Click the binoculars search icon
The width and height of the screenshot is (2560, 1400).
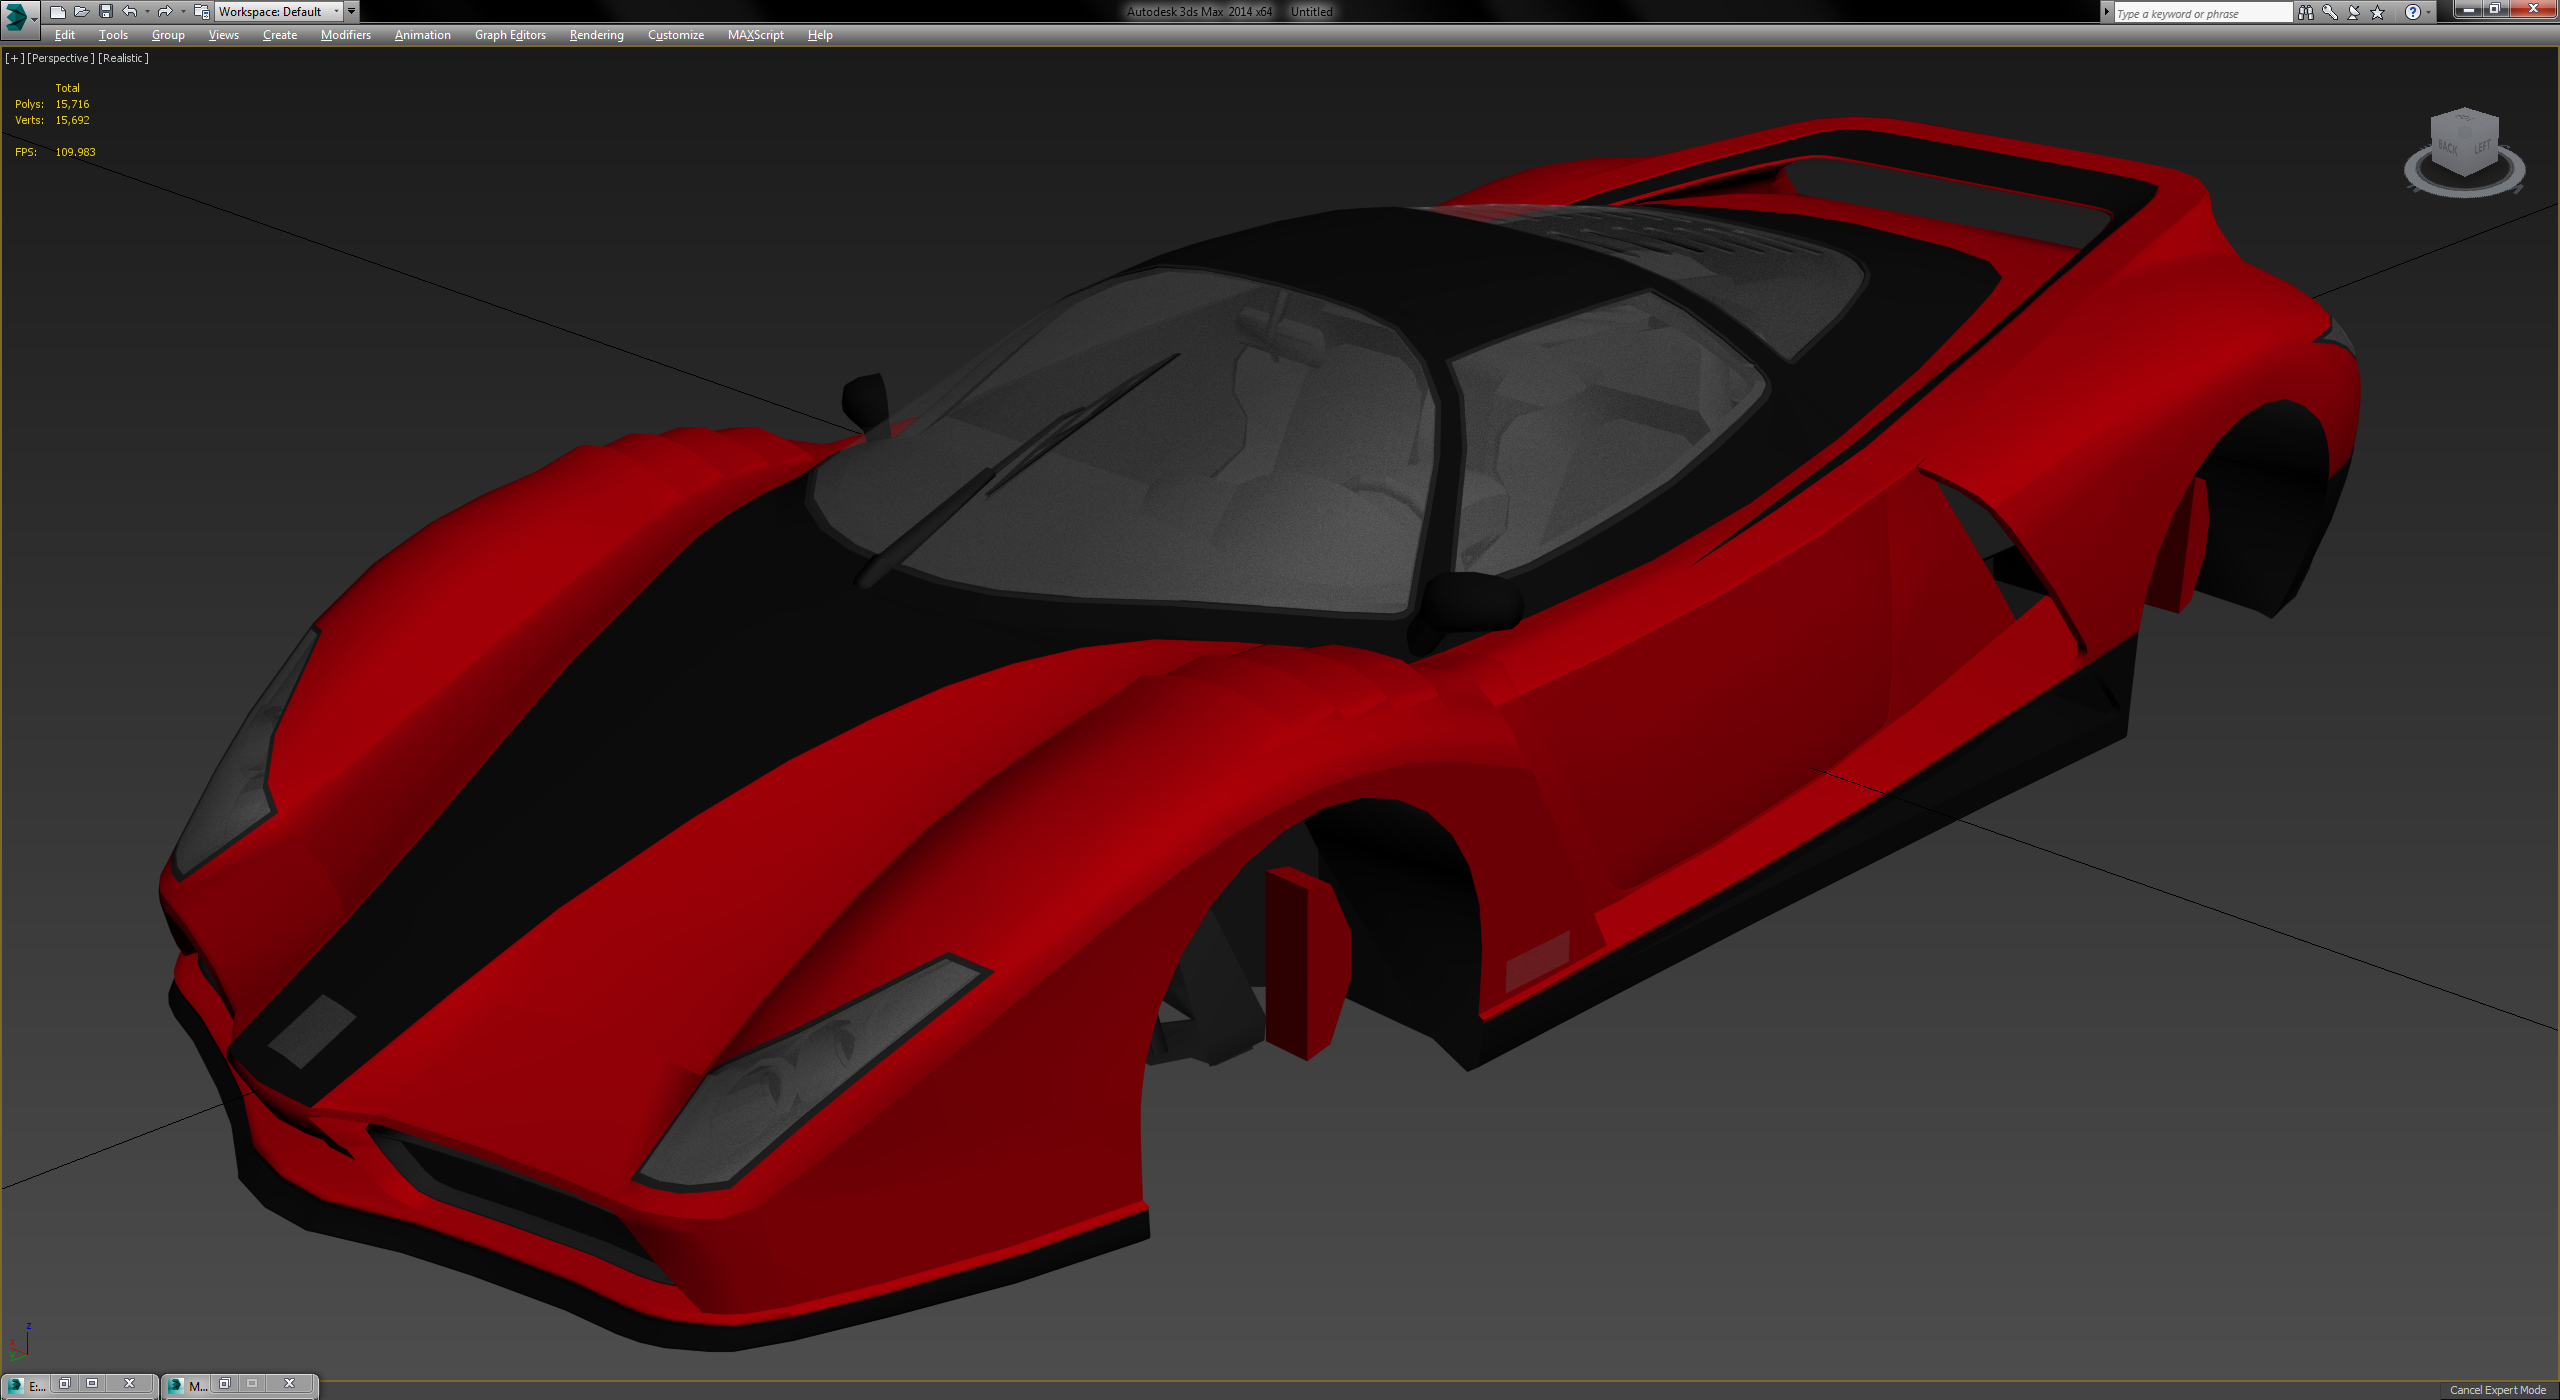[2305, 13]
